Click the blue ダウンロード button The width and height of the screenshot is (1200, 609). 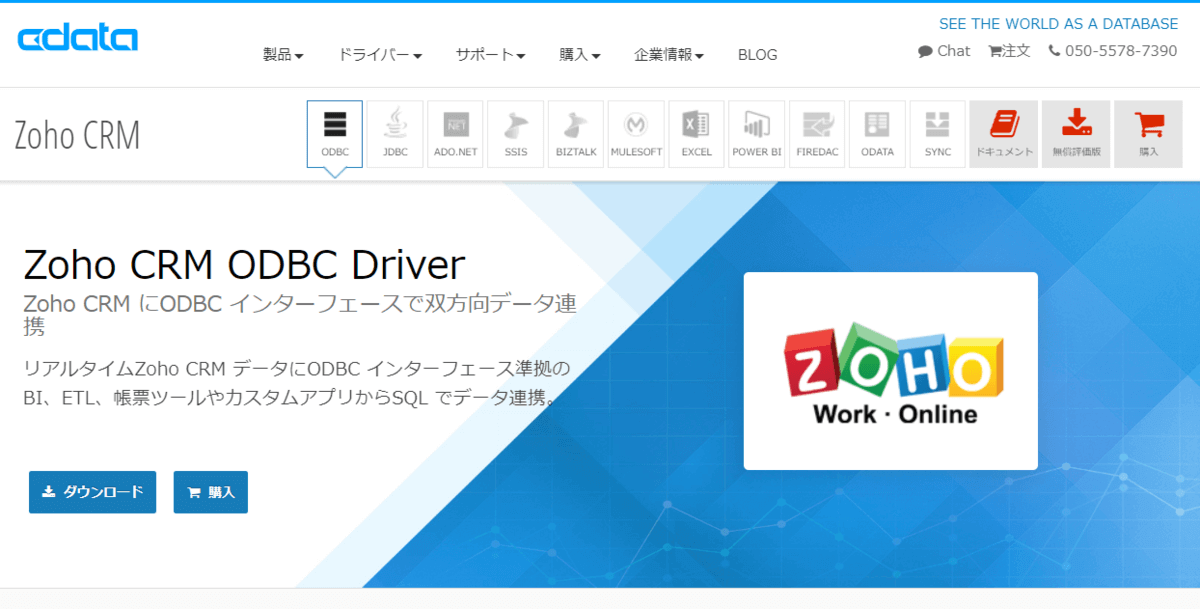(x=92, y=492)
